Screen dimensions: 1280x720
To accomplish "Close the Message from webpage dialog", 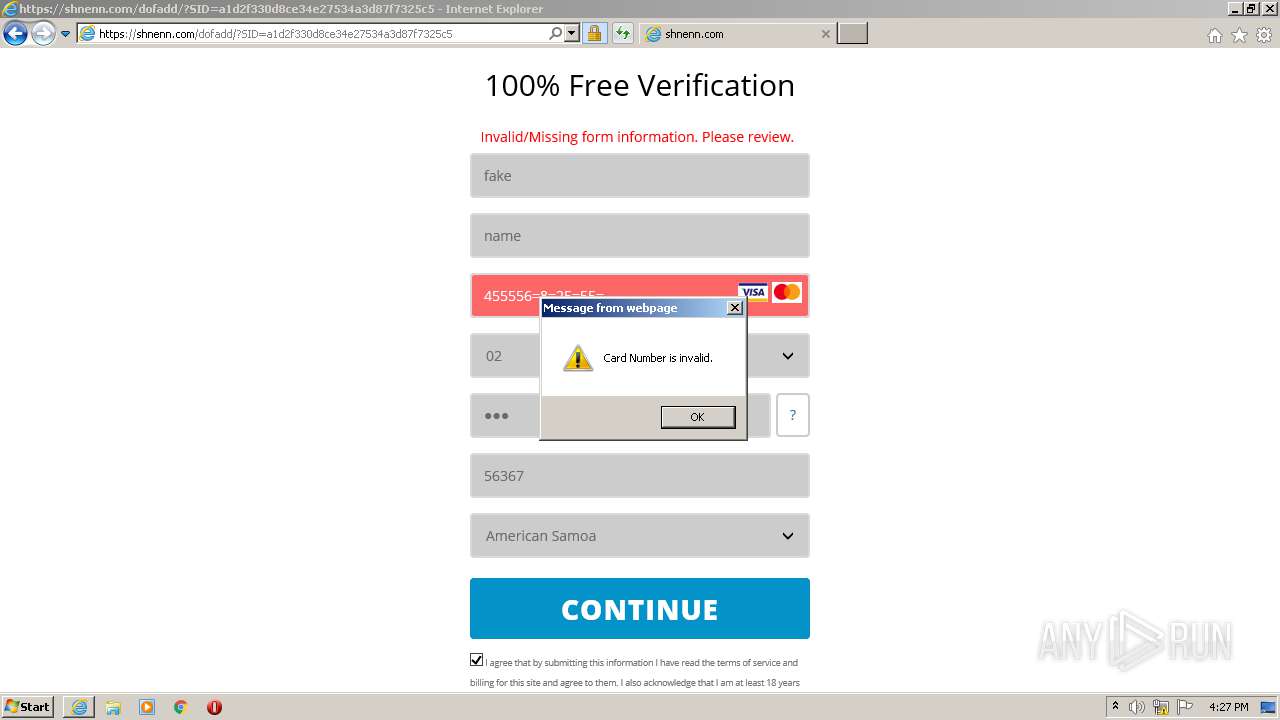I will coord(735,308).
